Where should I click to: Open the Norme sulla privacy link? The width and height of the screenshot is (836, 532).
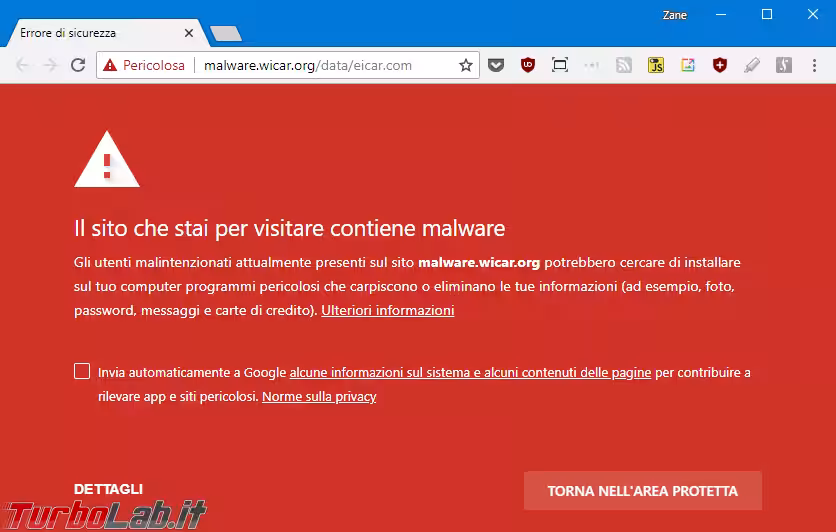(319, 396)
